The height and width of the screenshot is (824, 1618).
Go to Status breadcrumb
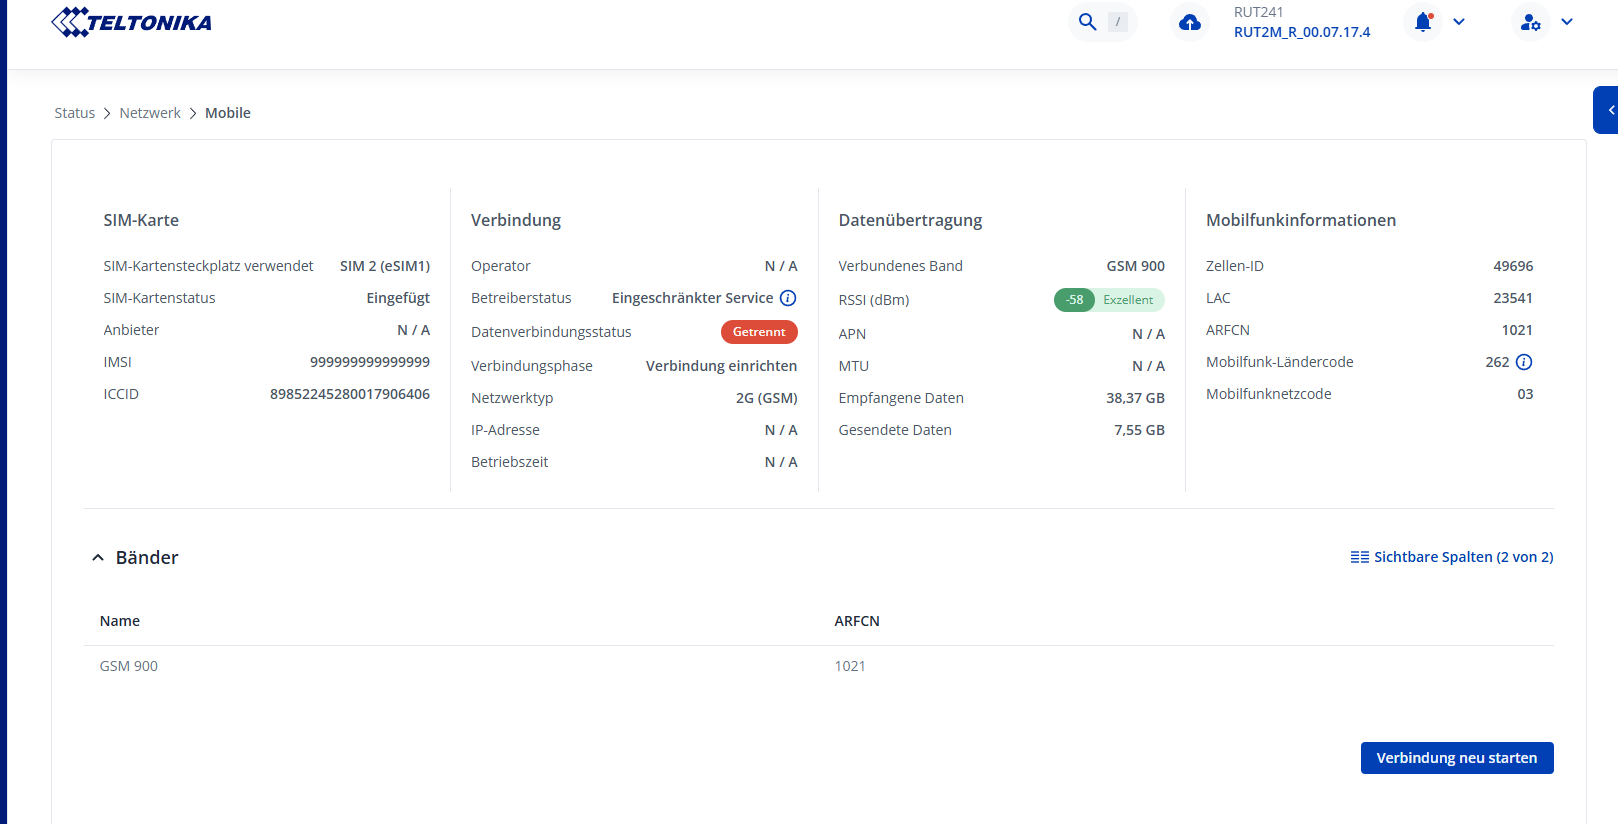(x=74, y=113)
